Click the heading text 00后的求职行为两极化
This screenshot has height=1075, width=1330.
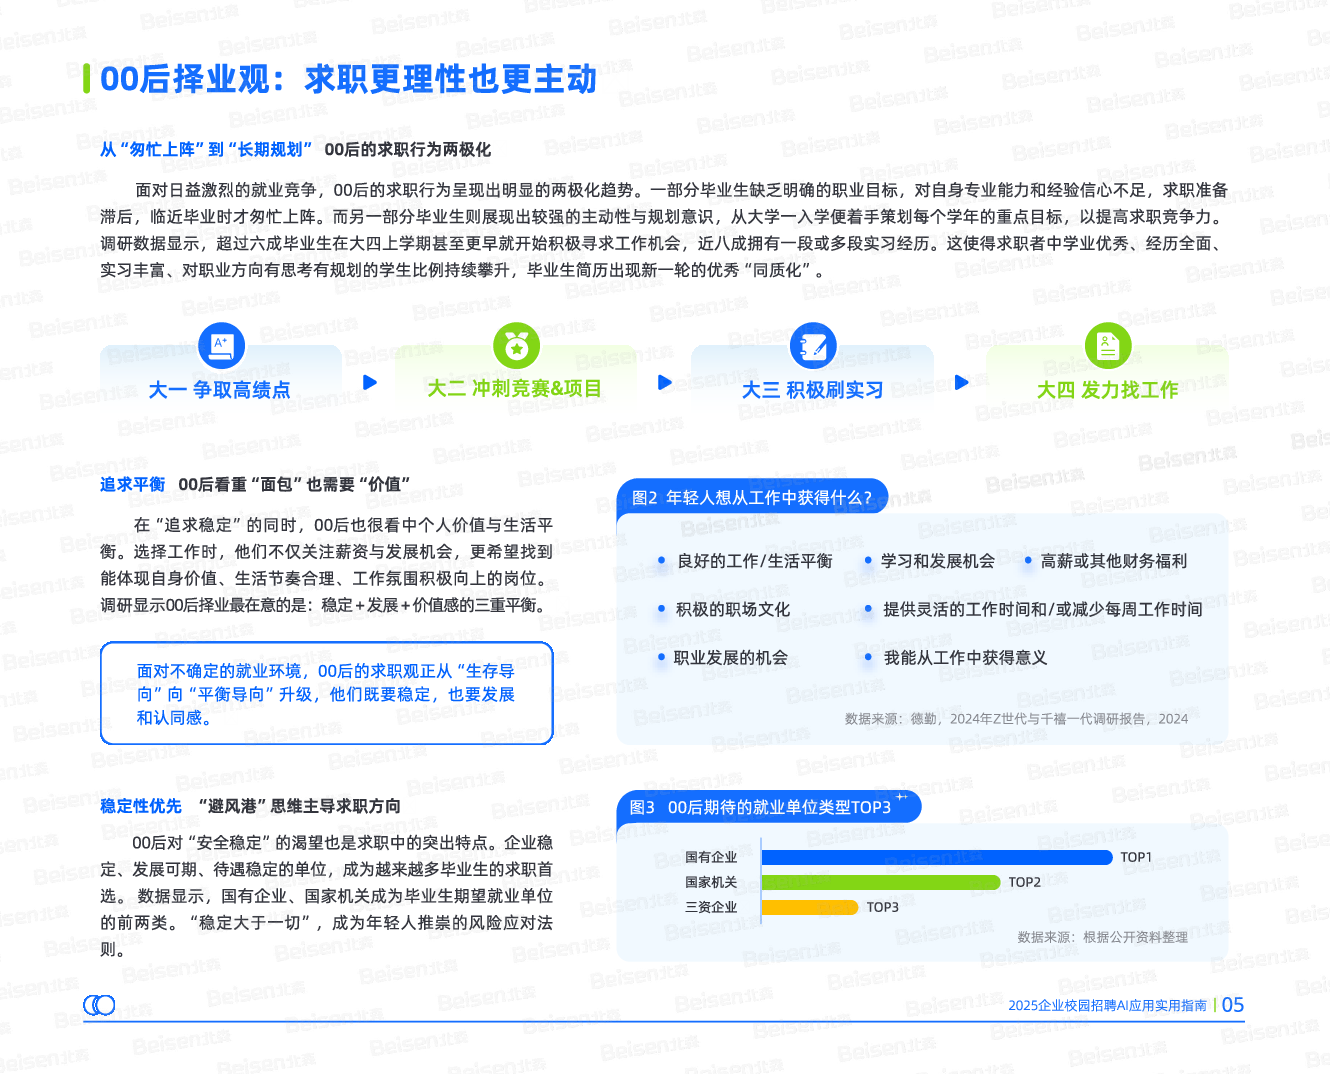point(408,150)
